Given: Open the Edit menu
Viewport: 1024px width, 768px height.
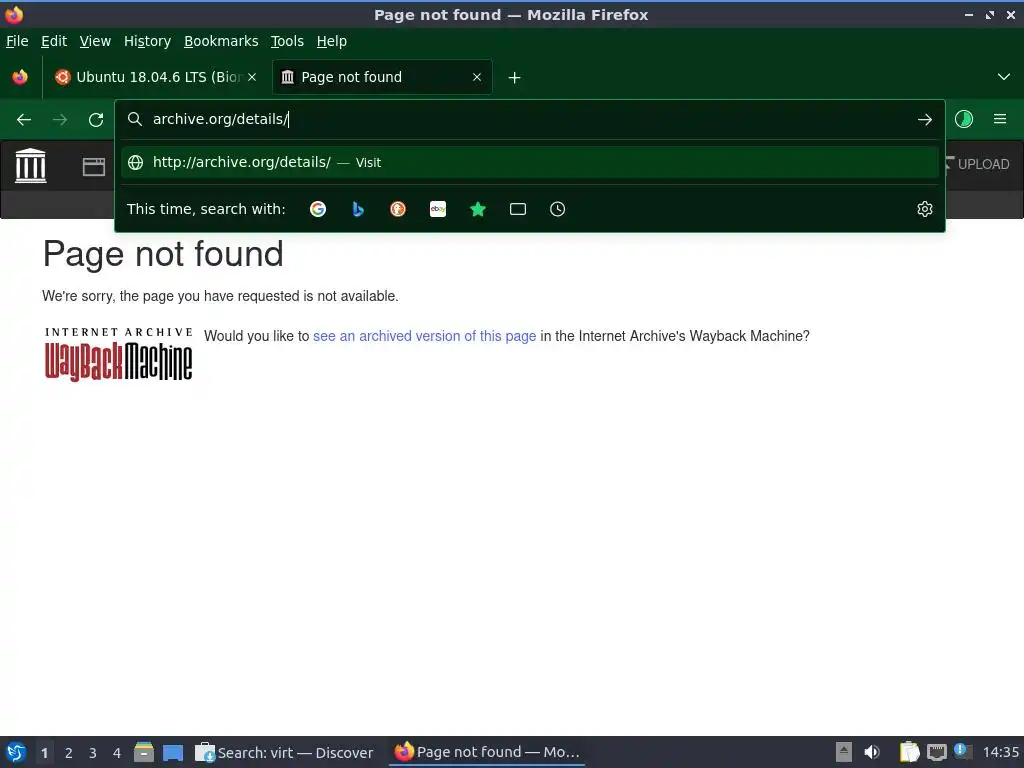Looking at the screenshot, I should coord(54,41).
